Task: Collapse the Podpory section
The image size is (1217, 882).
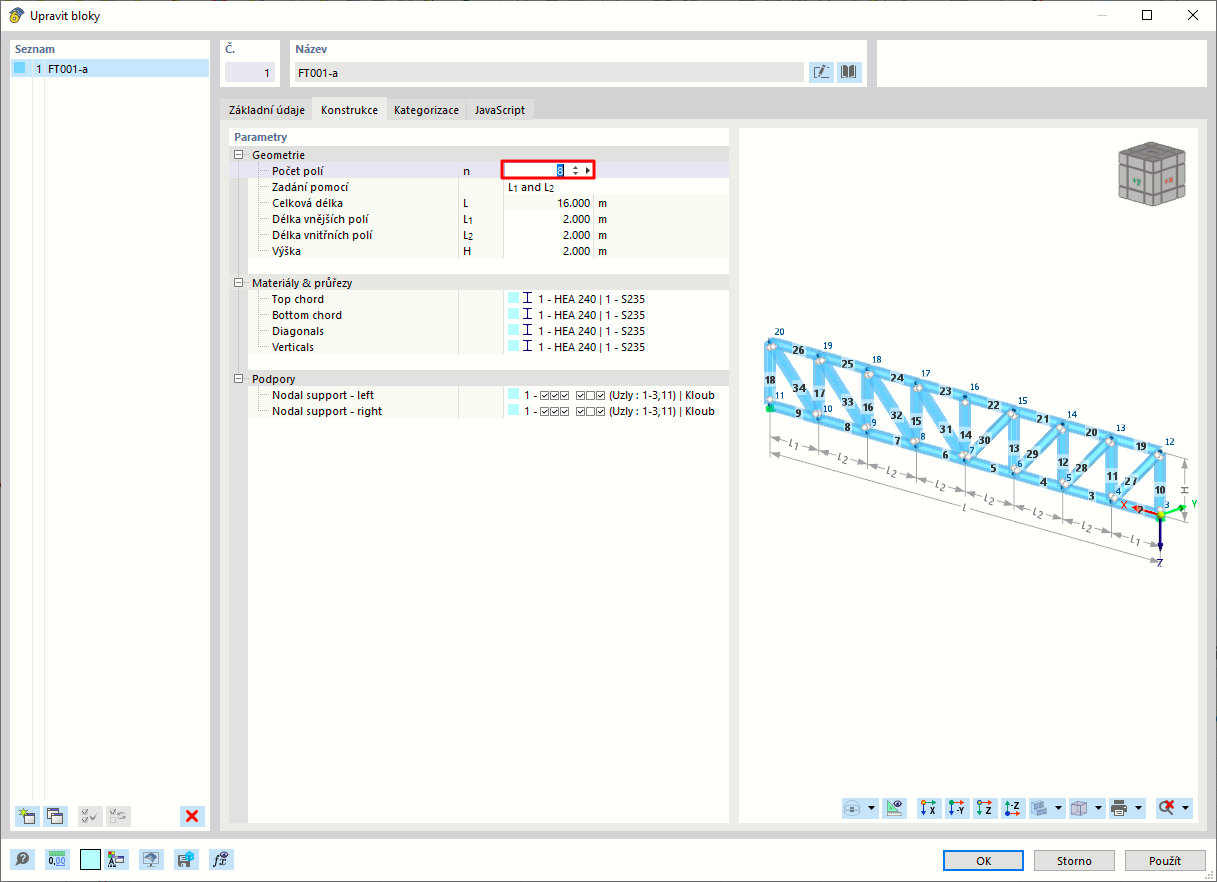Action: coord(238,379)
